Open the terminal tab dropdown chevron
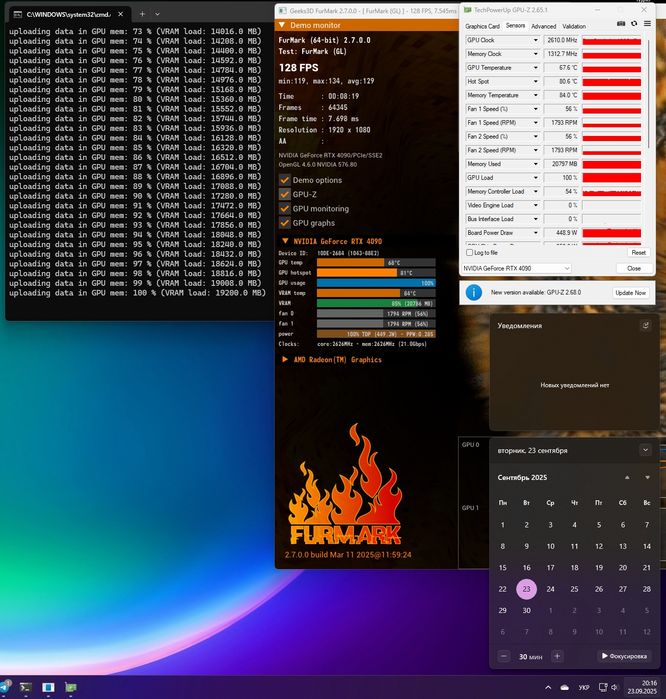Screen dimensions: 666x699 point(157,14)
